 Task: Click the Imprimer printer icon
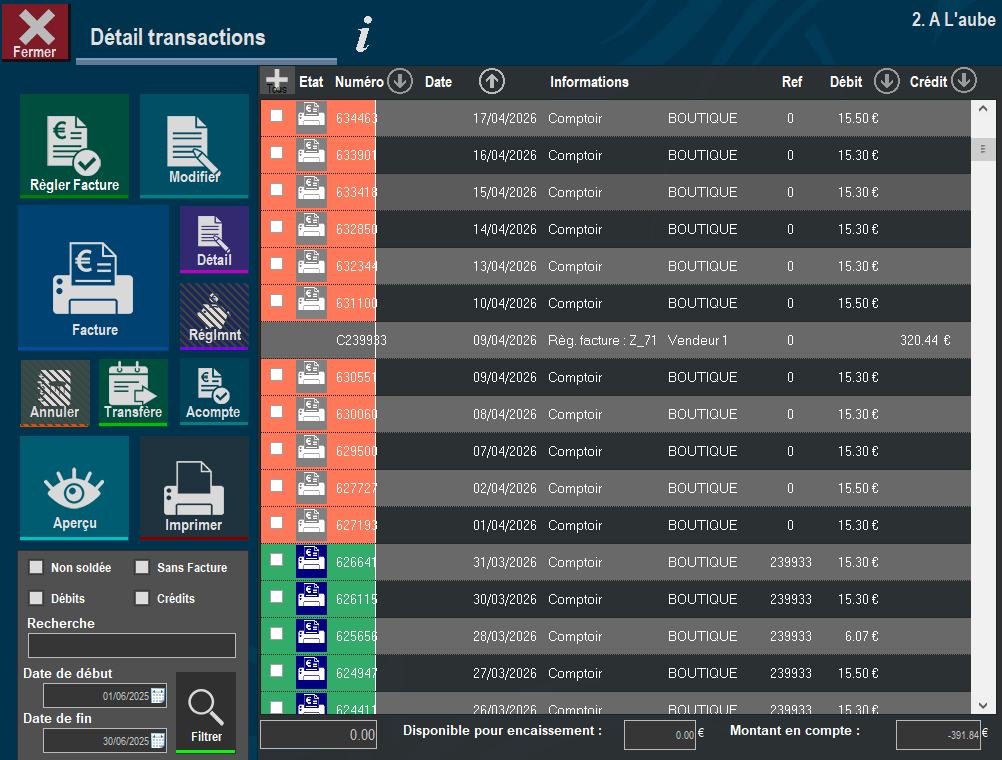(194, 488)
